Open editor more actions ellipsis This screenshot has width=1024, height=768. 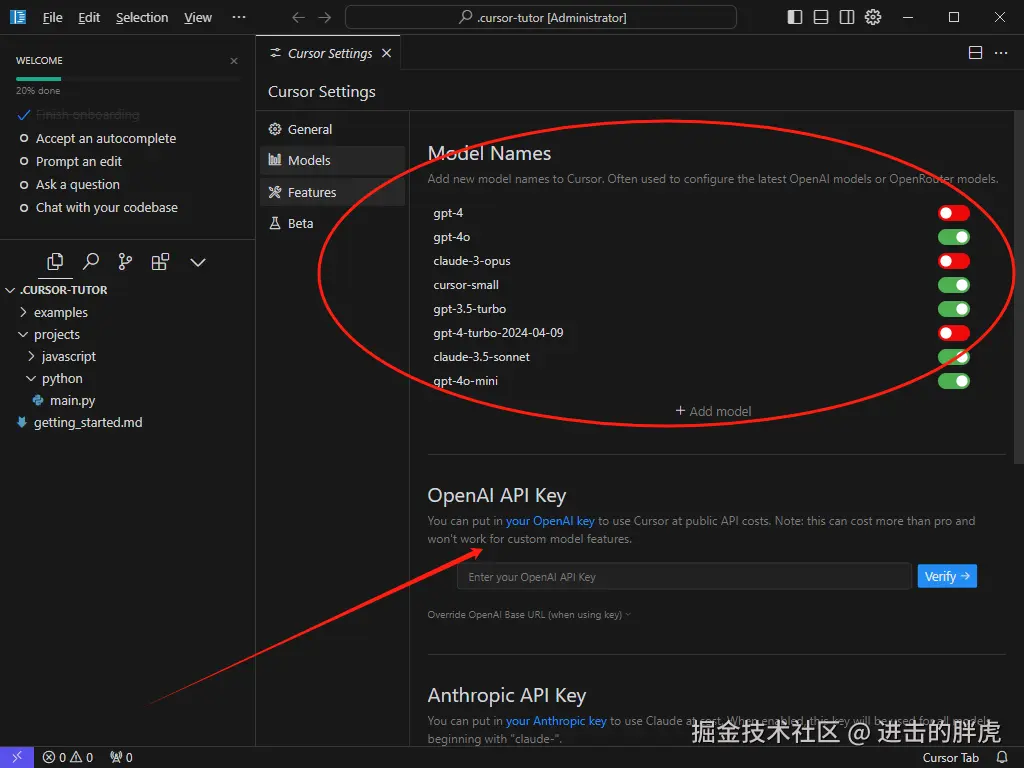[1001, 53]
